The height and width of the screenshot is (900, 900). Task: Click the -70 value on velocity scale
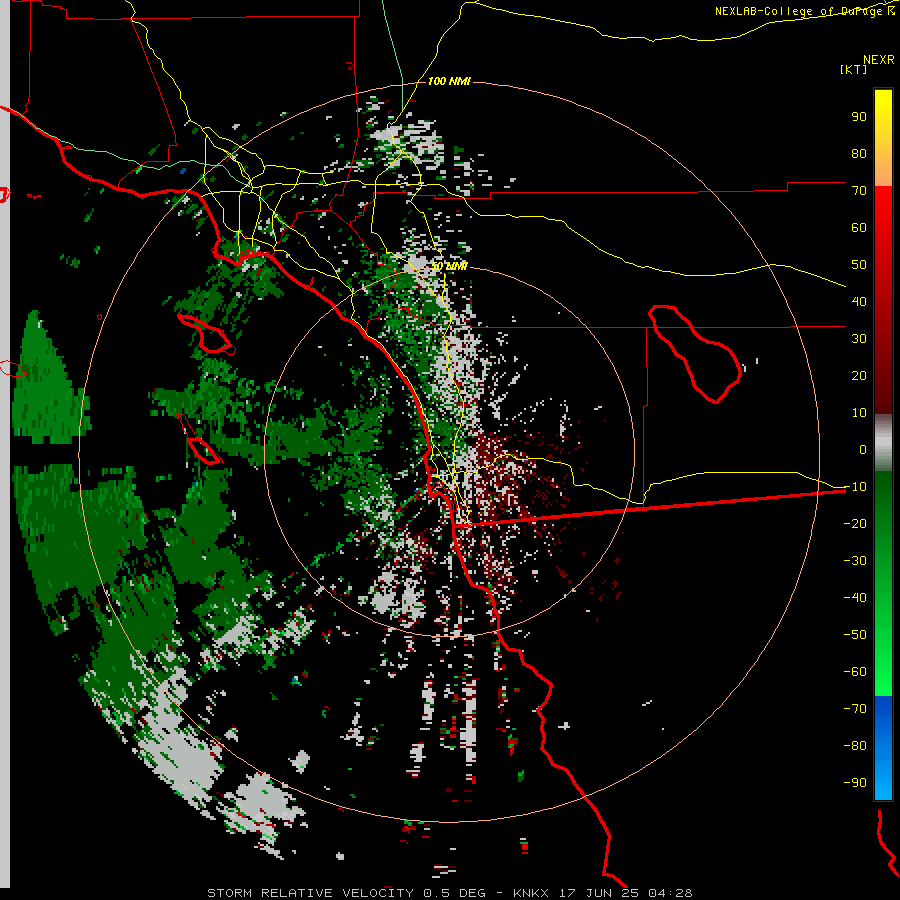pos(855,708)
